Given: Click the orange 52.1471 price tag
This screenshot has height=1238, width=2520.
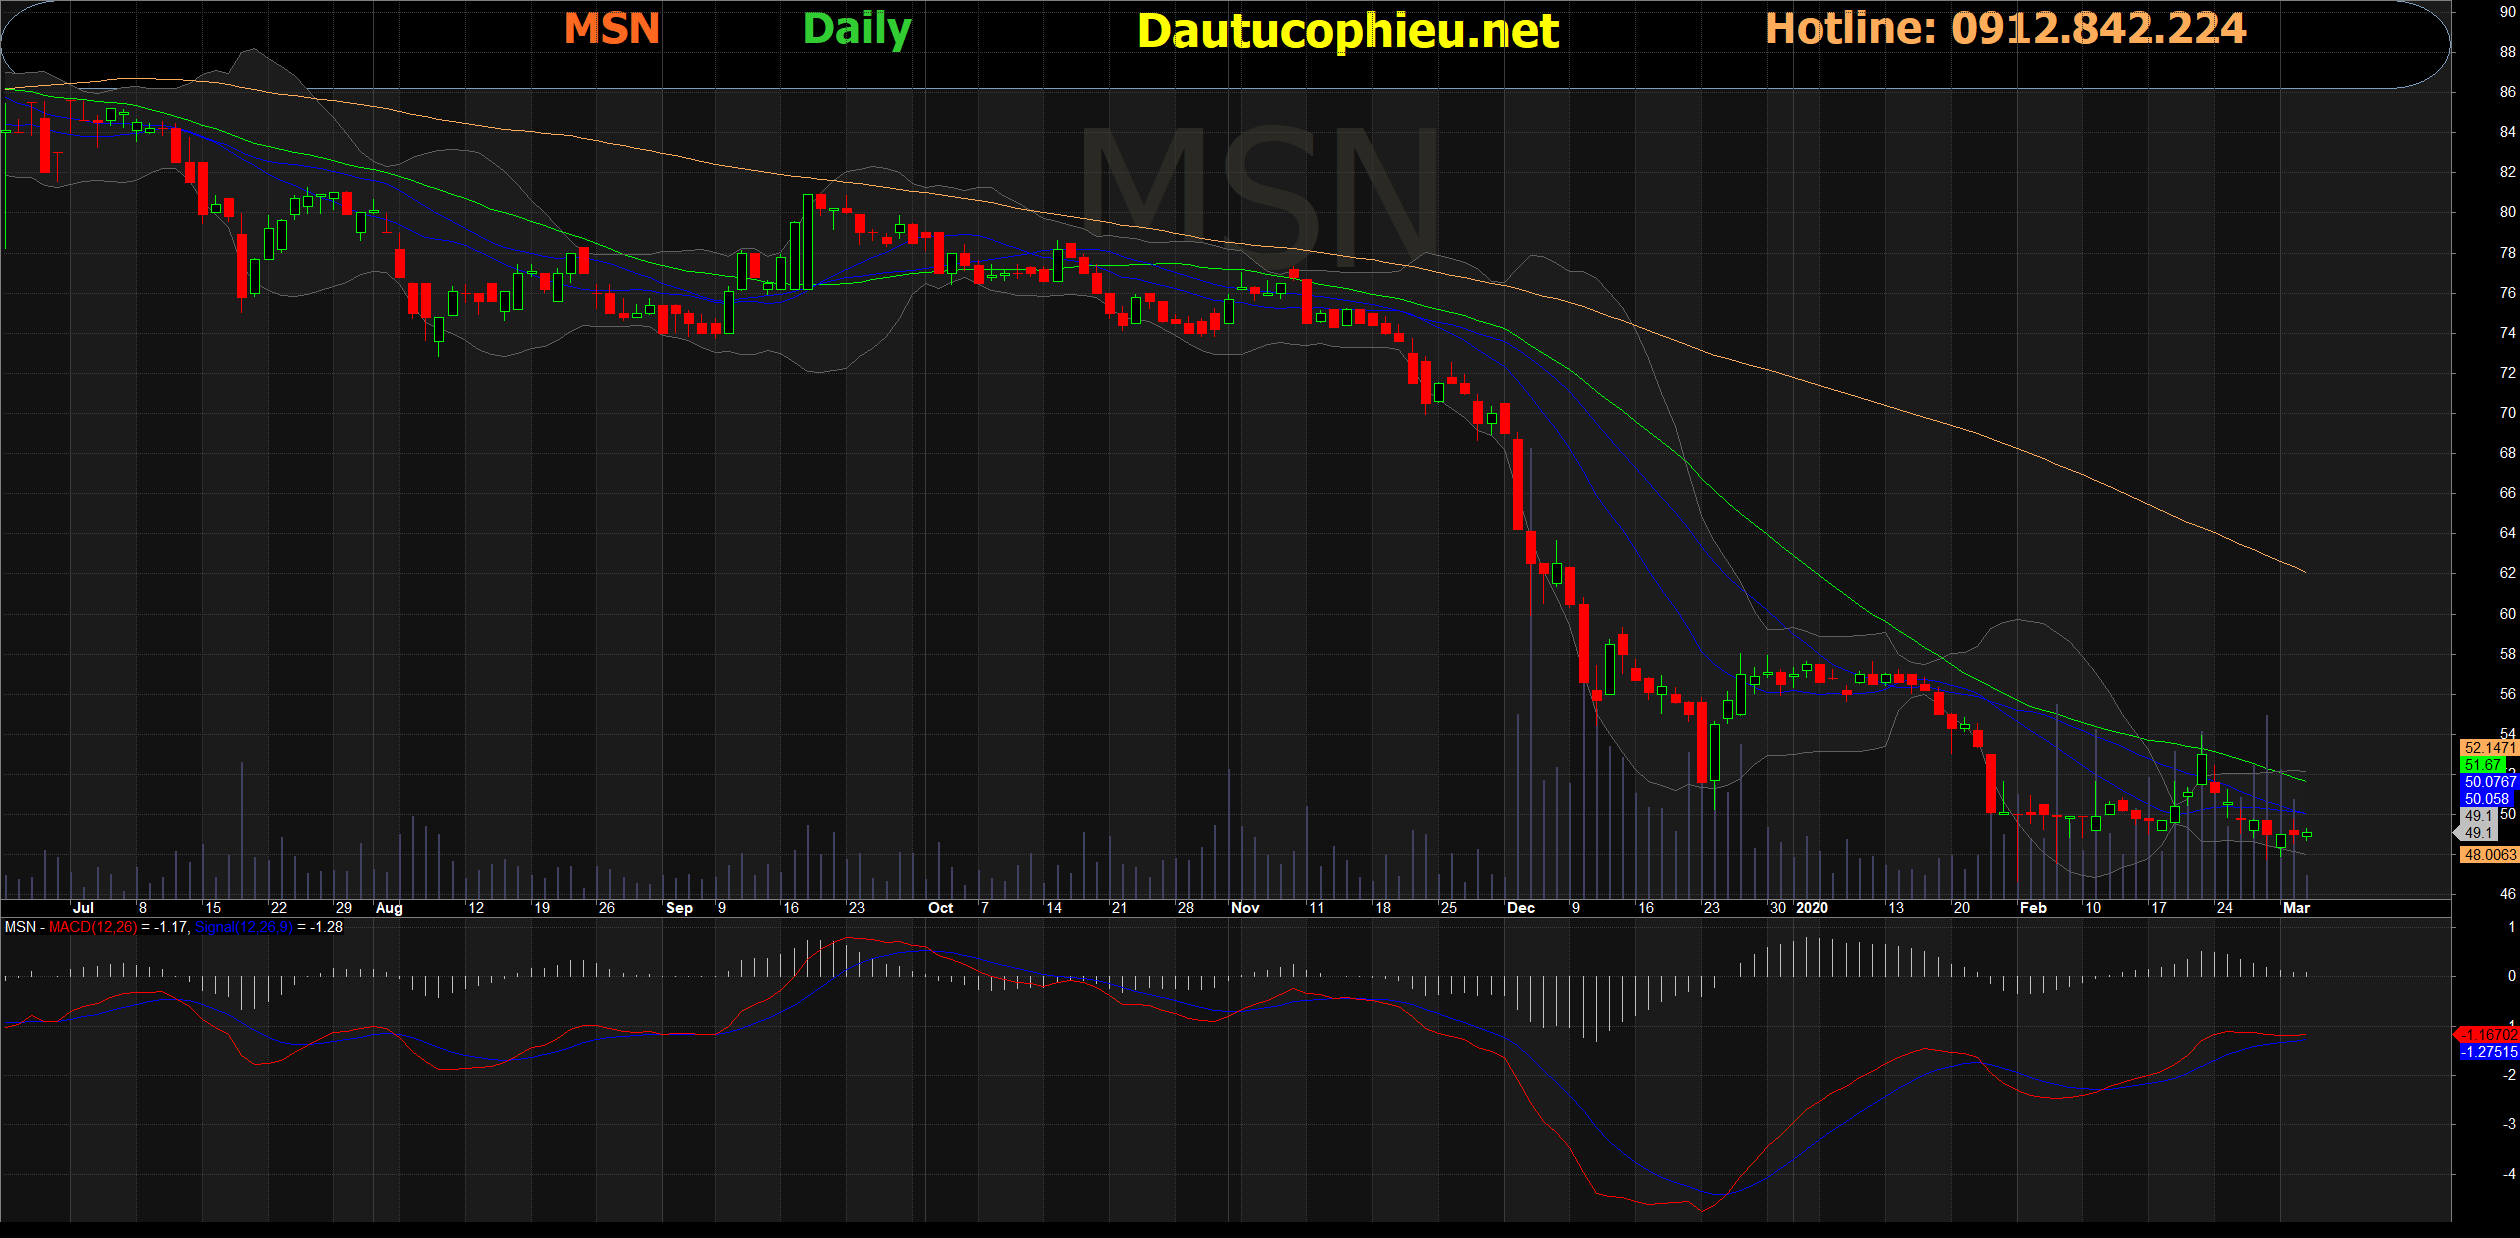Looking at the screenshot, I should 2488,747.
